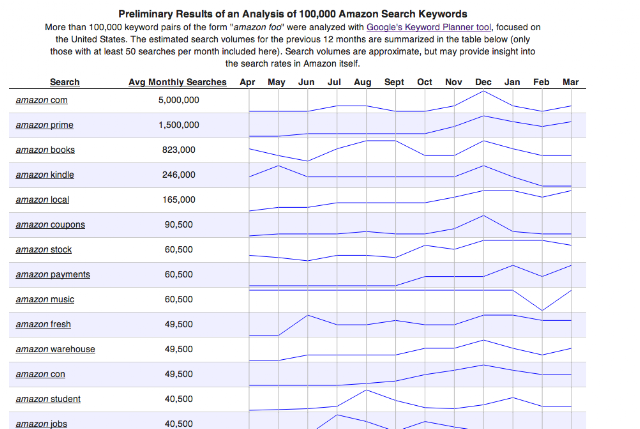Click the amazon fresh trend sparkline
Image resolution: width=640 pixels, height=429 pixels.
tap(410, 325)
